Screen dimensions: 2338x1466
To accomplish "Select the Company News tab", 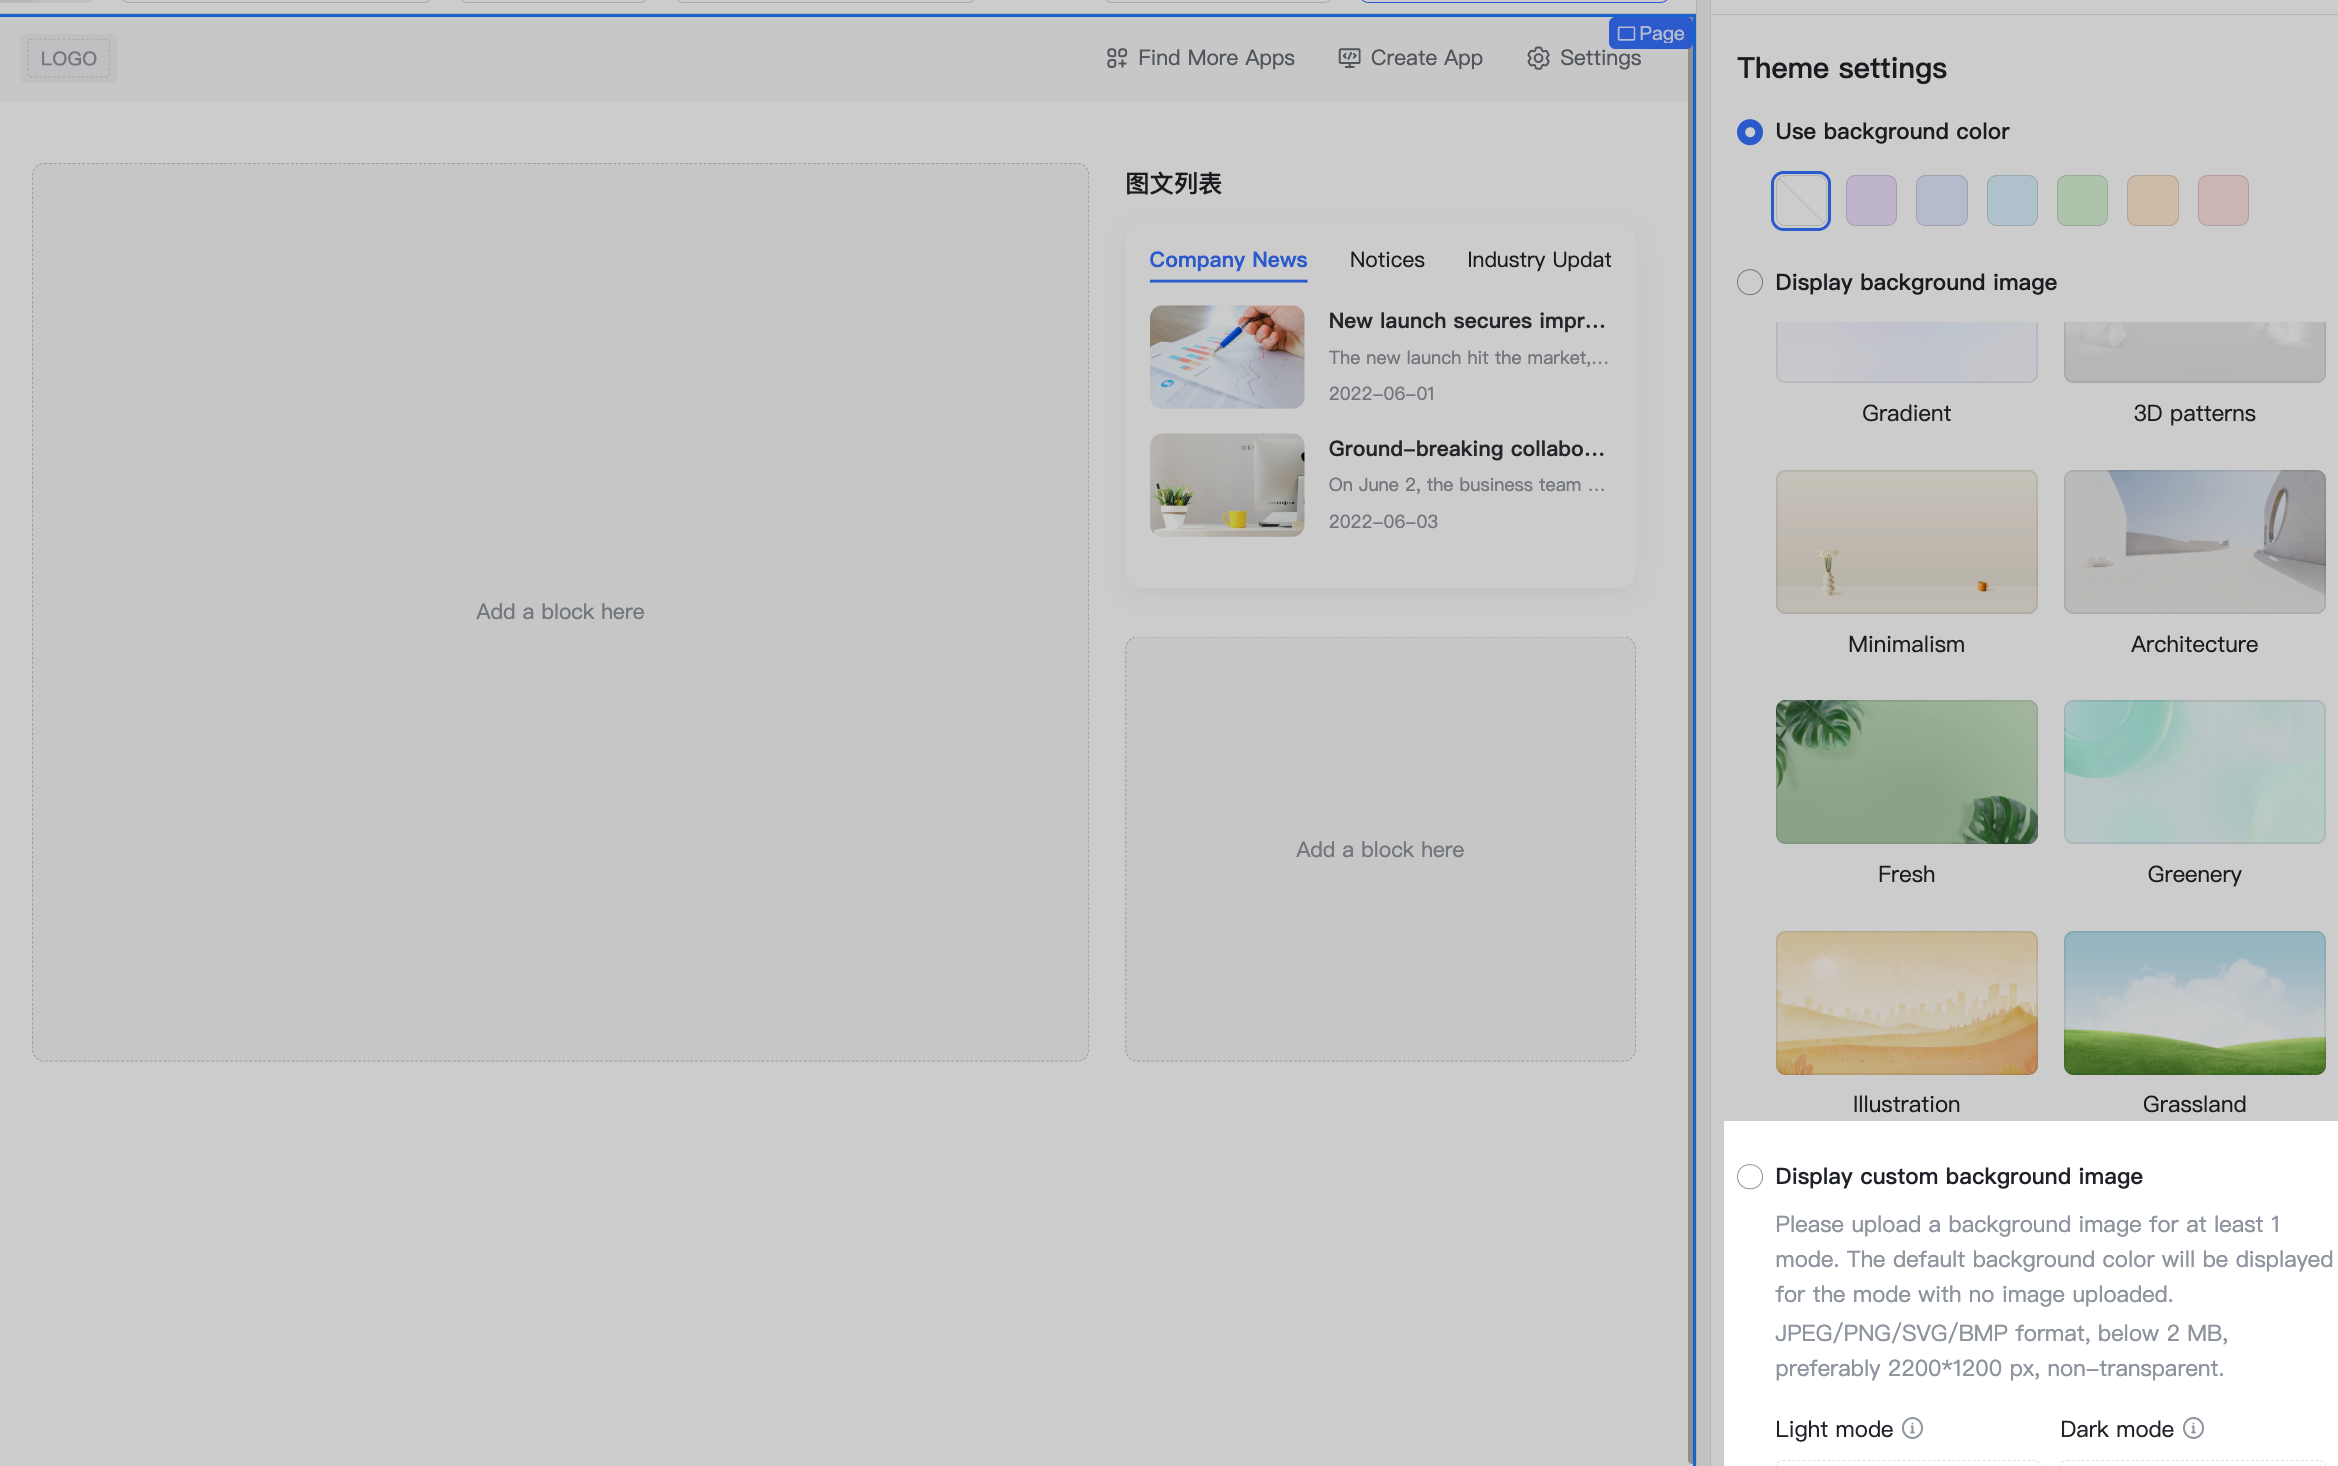I will 1227,260.
